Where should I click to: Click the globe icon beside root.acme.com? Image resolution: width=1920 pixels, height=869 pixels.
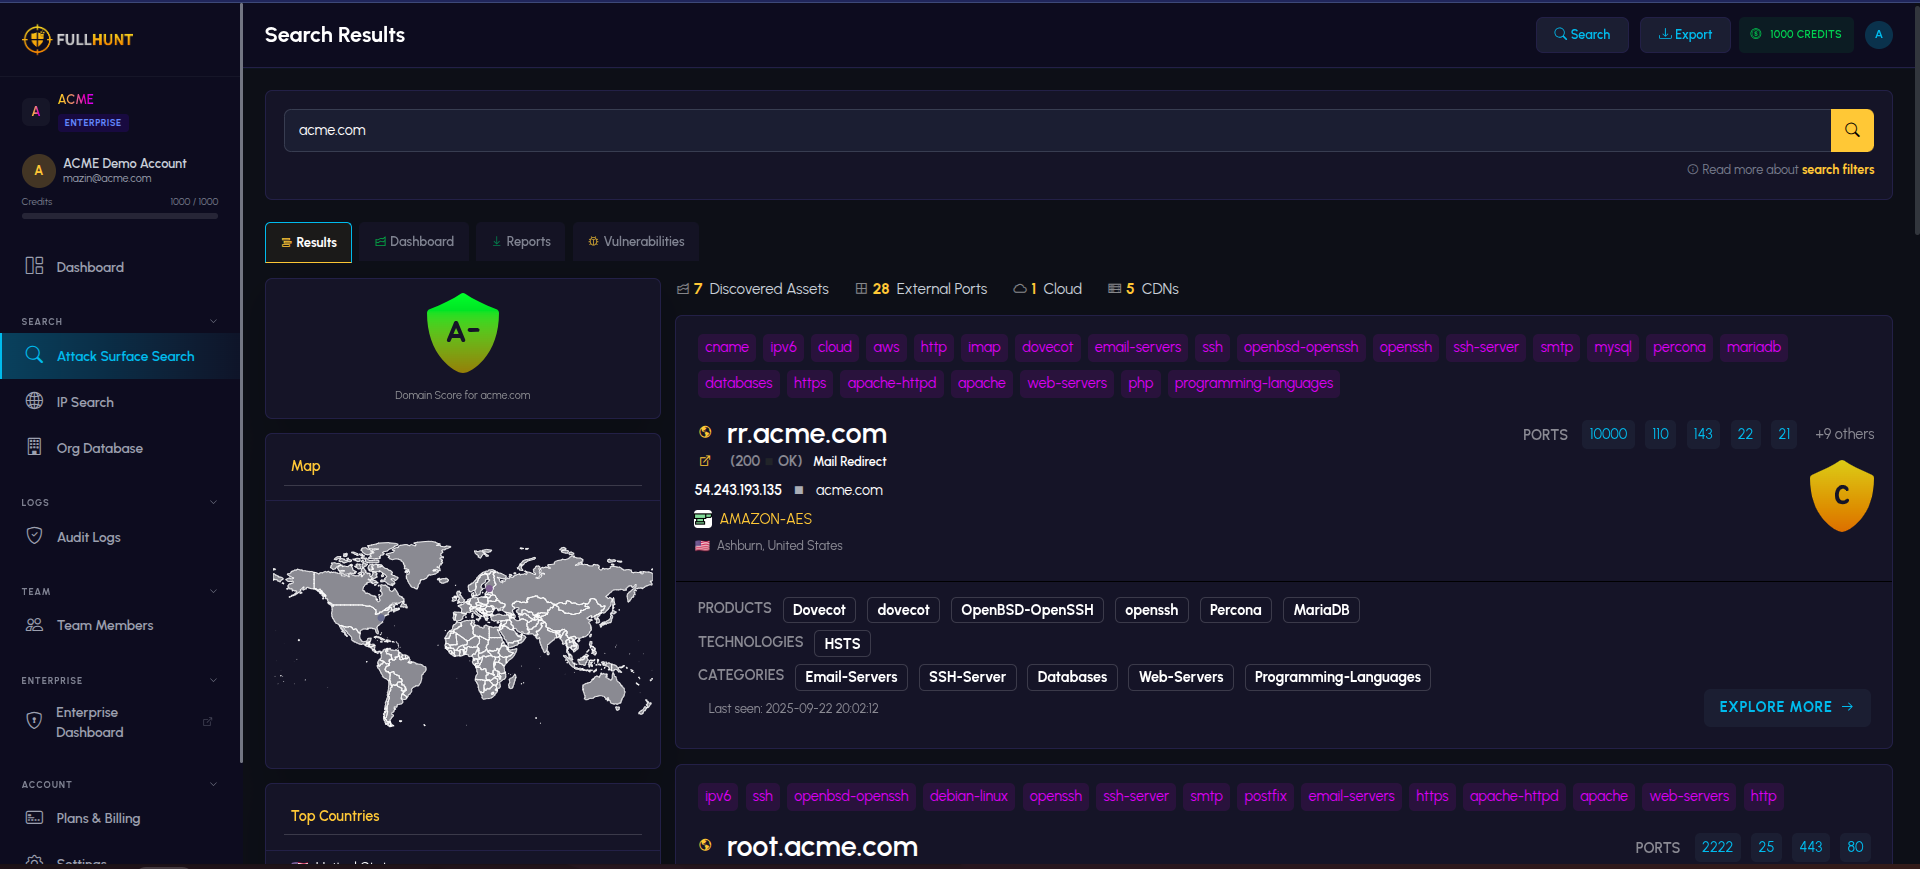[x=705, y=845]
